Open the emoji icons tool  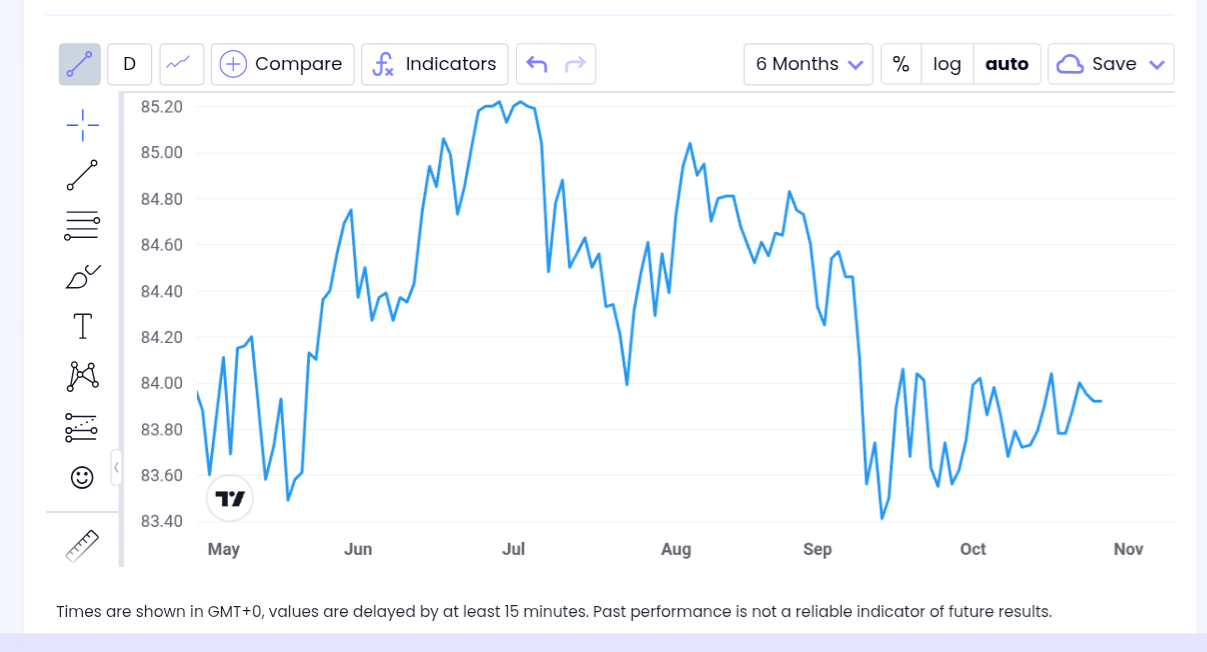coord(82,478)
